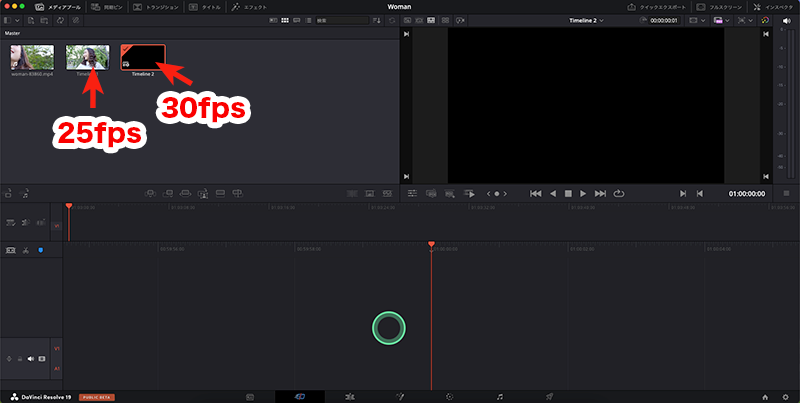Play the timeline in reverse

click(553, 193)
